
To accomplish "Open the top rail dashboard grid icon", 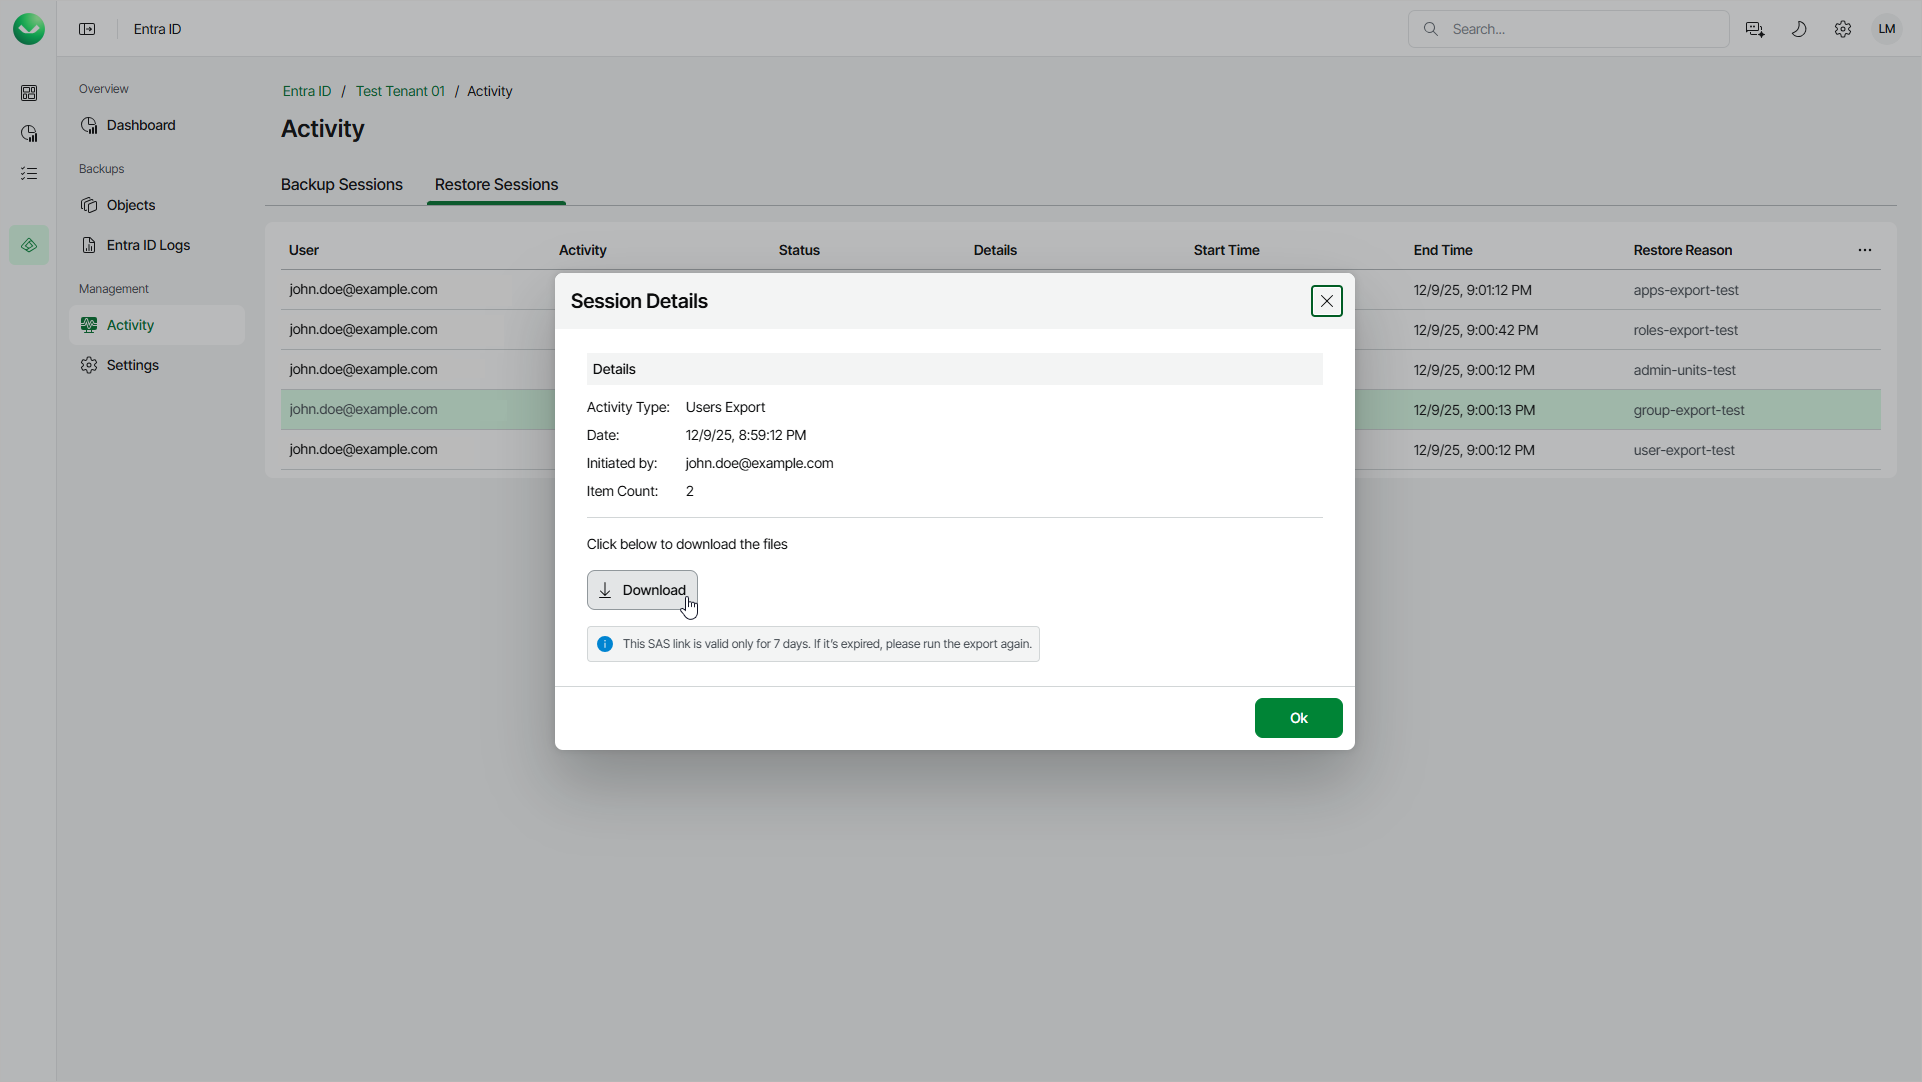I will pyautogui.click(x=29, y=93).
